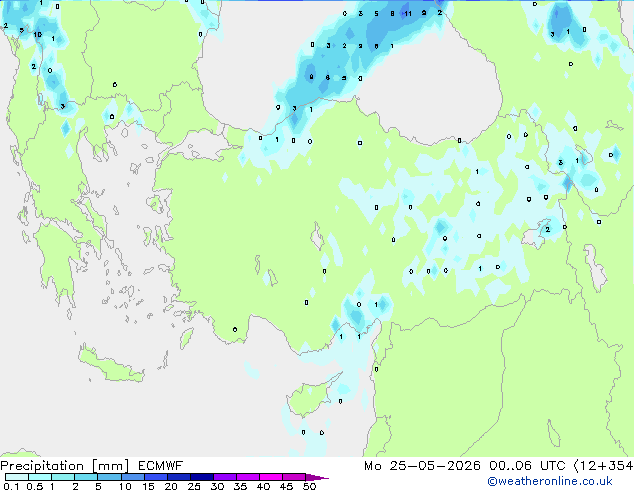Select the 2–5 mm legend color swatch

[86, 477]
